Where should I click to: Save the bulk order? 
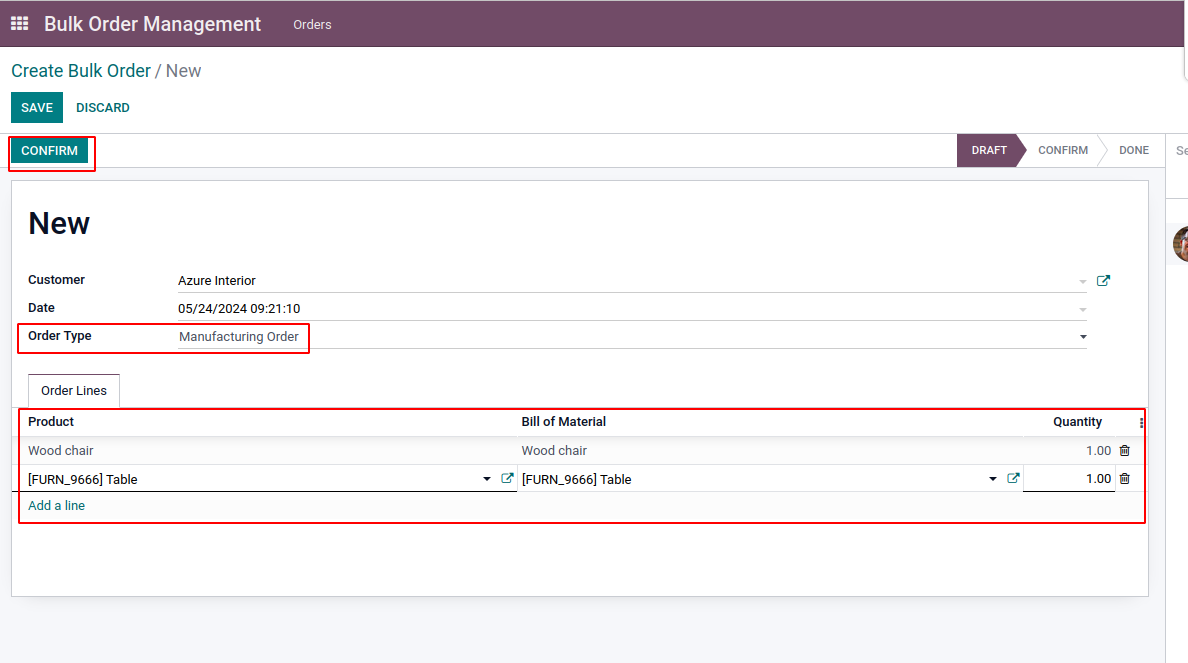point(36,108)
